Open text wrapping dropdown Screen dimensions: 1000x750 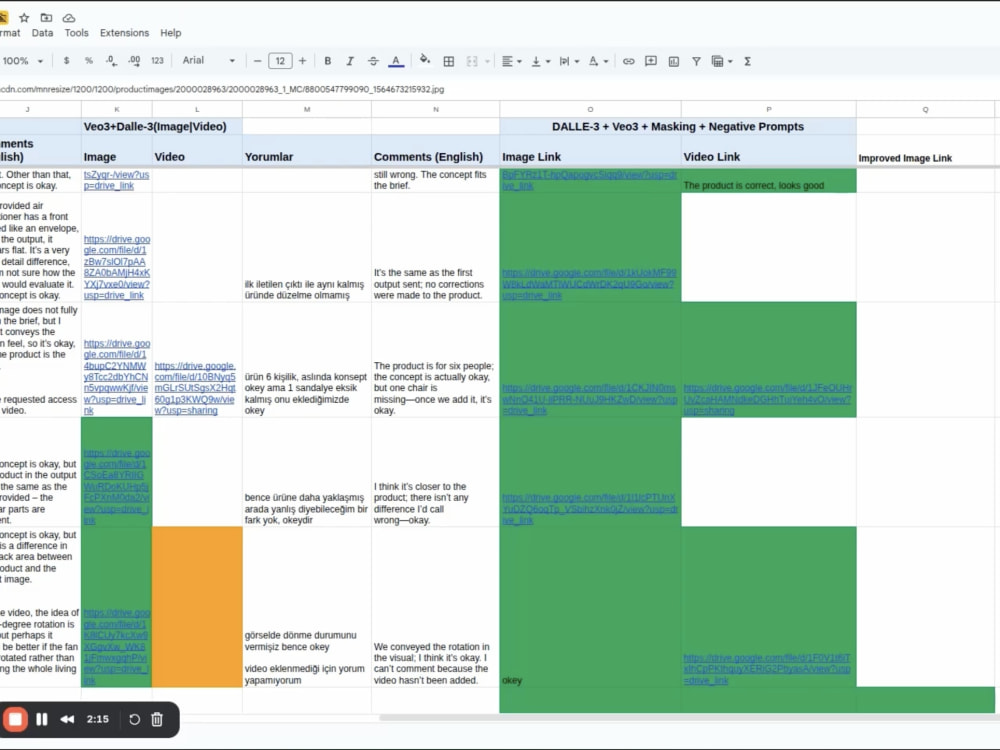click(569, 61)
